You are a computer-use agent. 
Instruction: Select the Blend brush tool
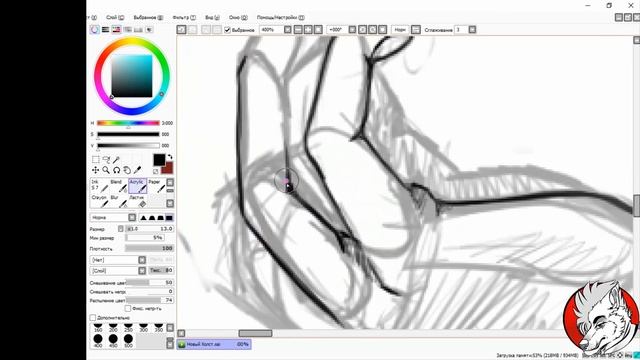tap(119, 185)
